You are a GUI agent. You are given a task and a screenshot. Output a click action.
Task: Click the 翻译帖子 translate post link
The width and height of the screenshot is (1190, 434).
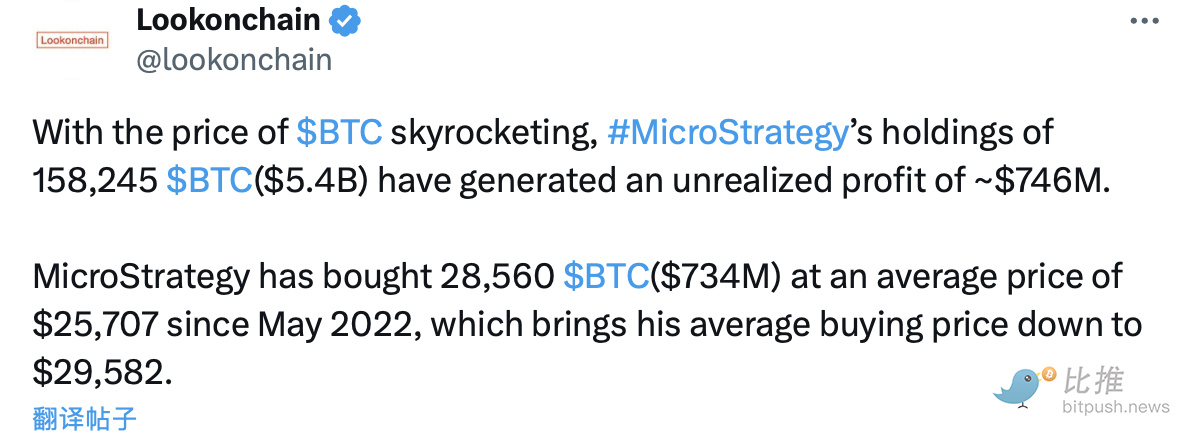(x=84, y=418)
